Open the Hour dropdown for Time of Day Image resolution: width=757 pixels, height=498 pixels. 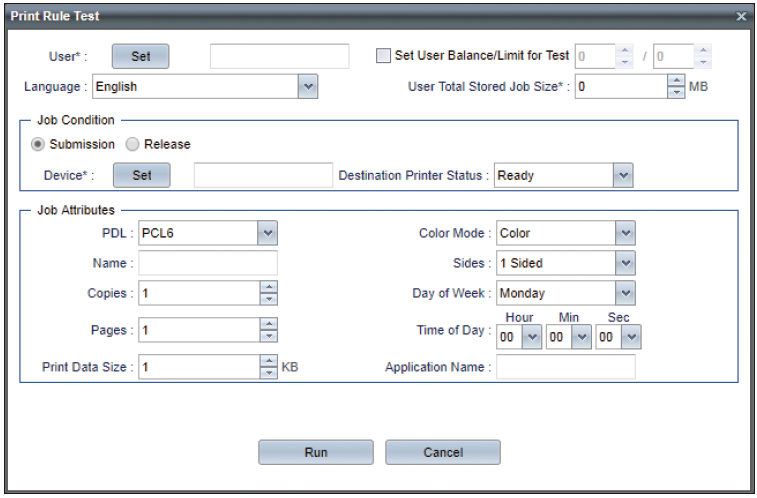532,339
